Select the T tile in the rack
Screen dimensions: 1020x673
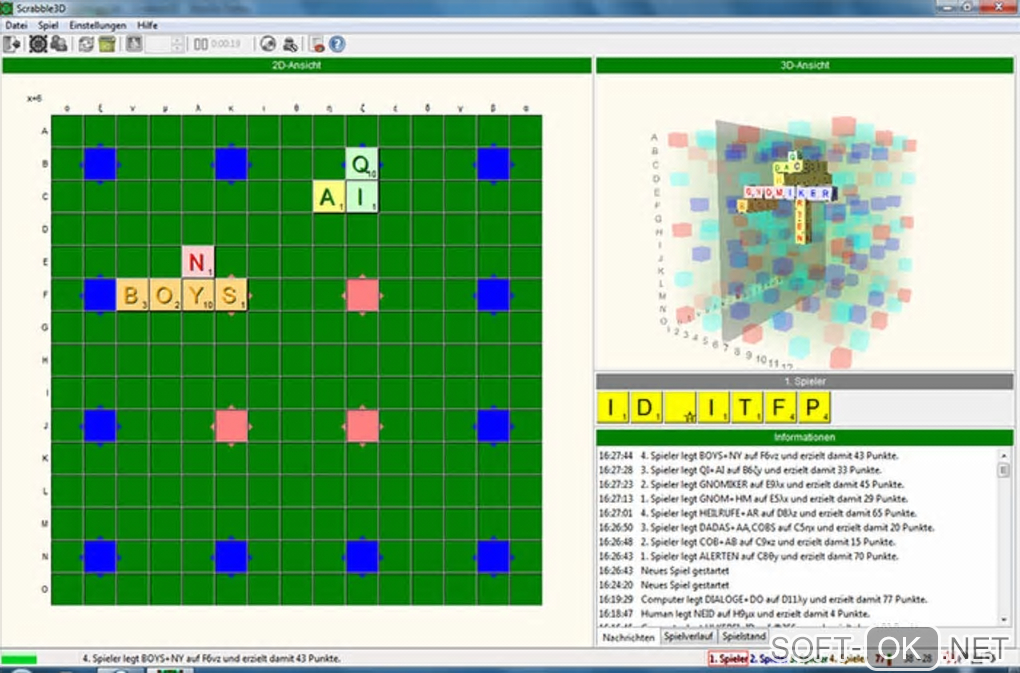[747, 408]
